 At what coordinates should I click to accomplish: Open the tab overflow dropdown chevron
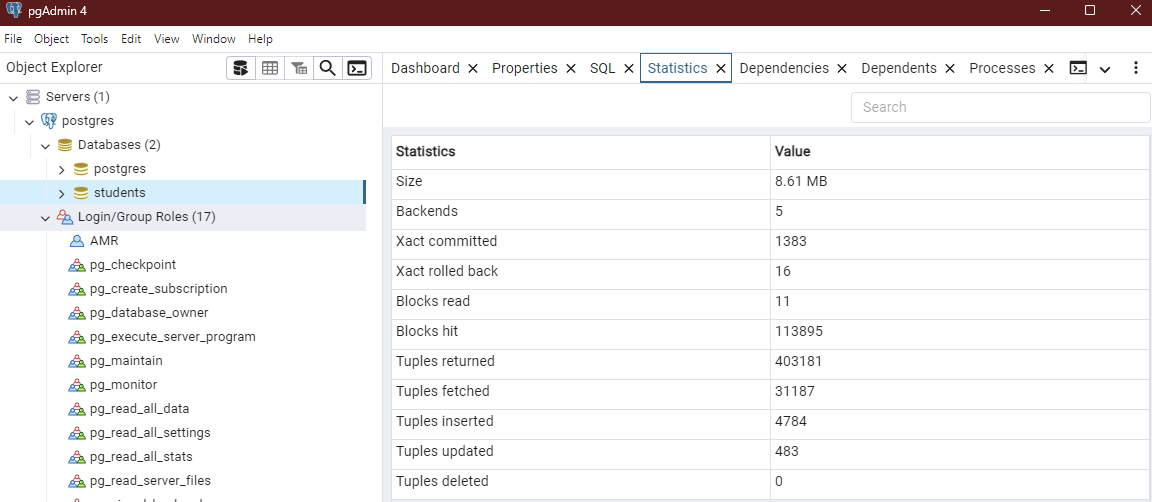pyautogui.click(x=1105, y=69)
